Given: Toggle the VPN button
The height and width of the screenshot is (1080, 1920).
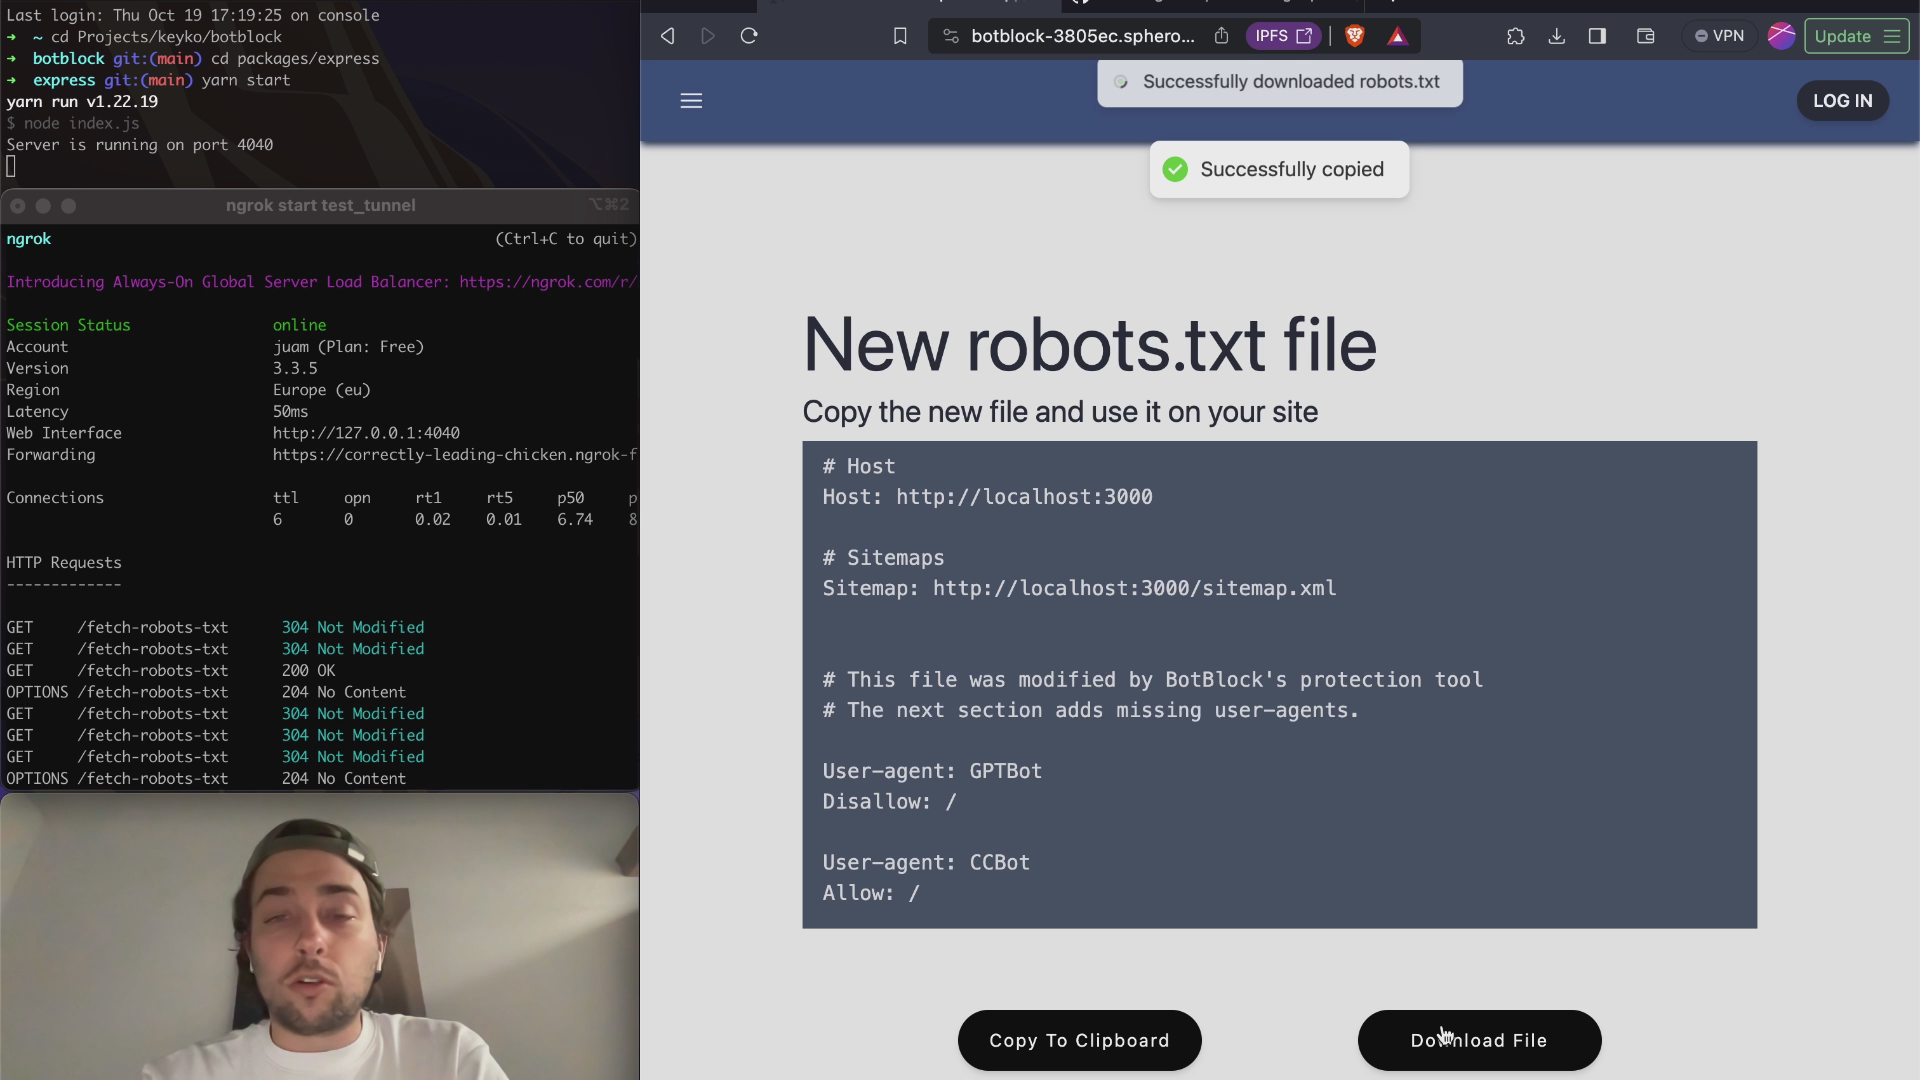Looking at the screenshot, I should 1720,36.
